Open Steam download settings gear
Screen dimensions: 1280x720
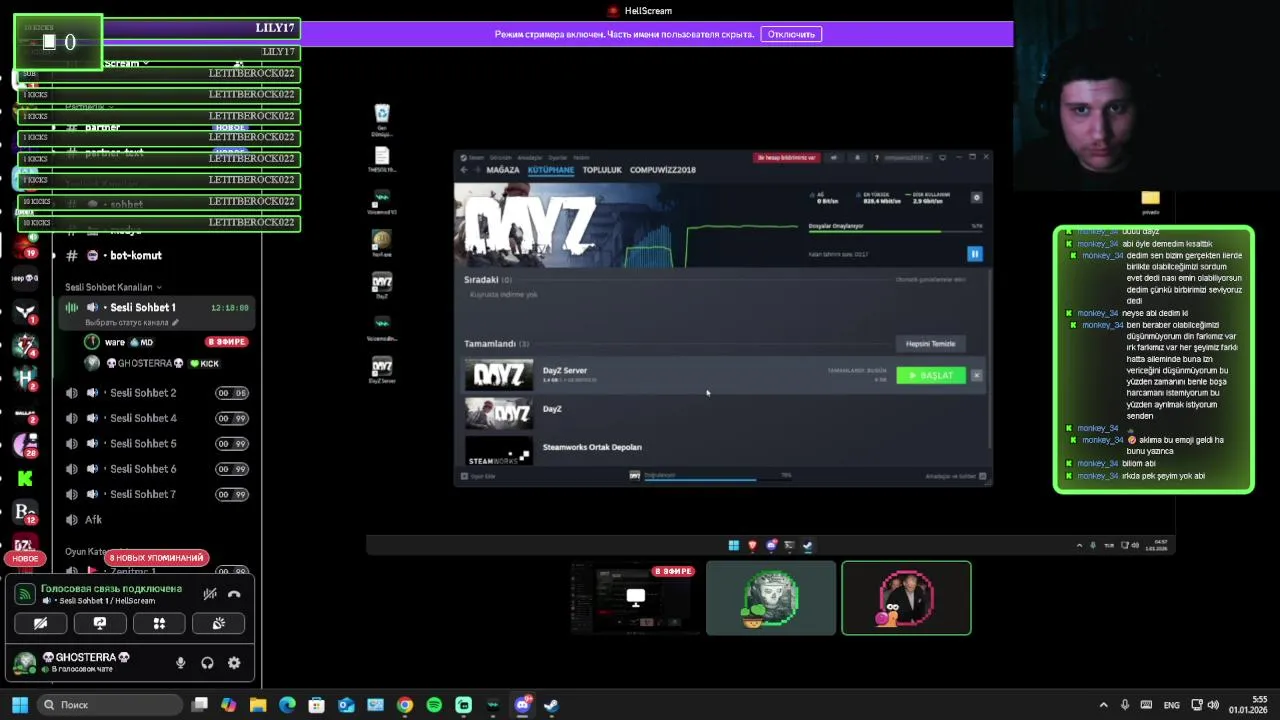[x=977, y=198]
